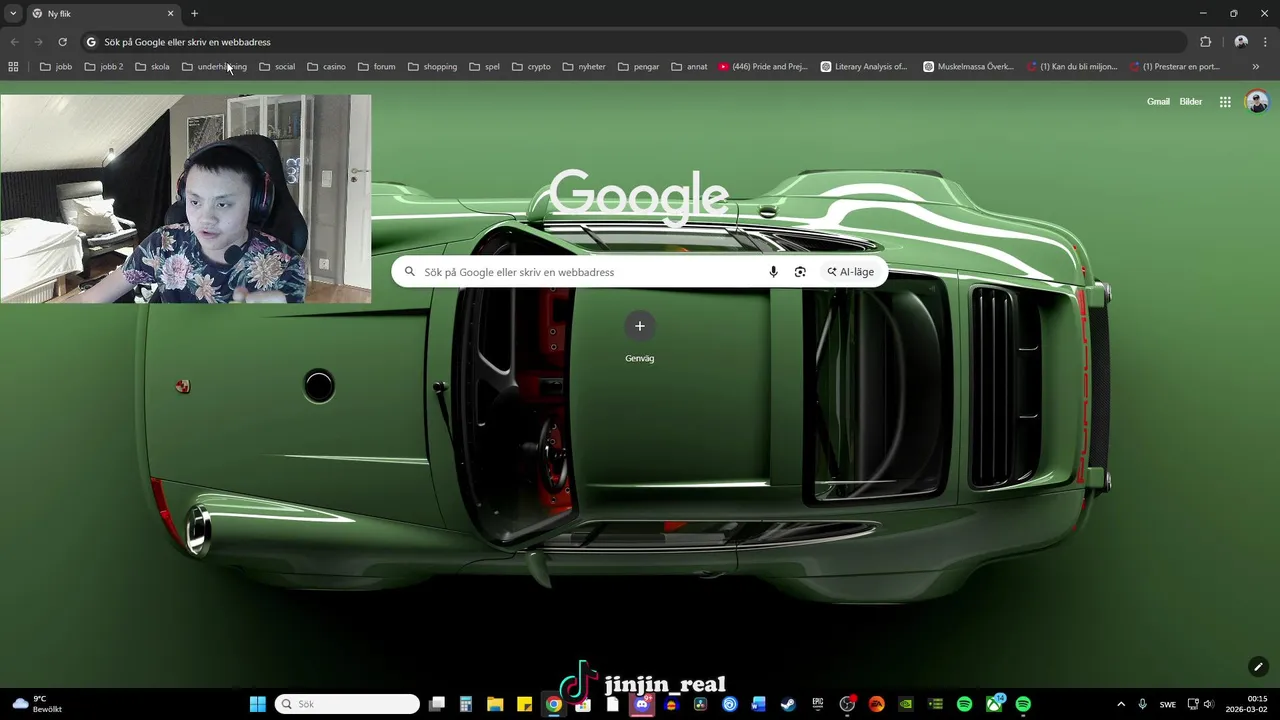Expand the skola bookmark folder

click(152, 67)
